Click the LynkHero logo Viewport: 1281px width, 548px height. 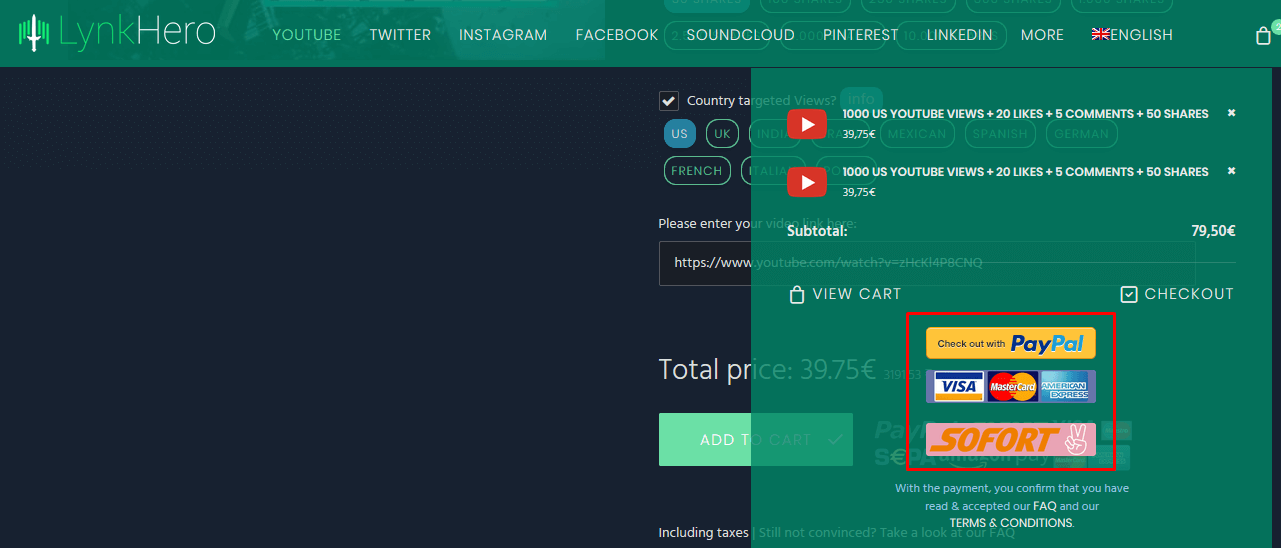[x=117, y=33]
